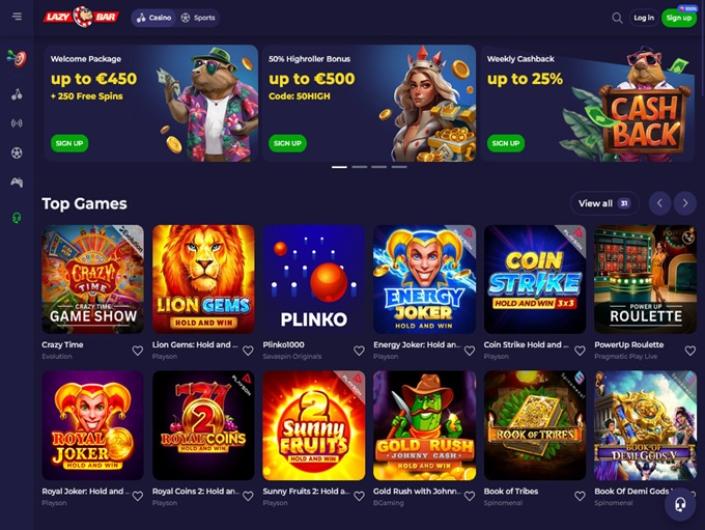Image resolution: width=705 pixels, height=530 pixels.
Task: Select the soccer ball sports sidebar icon
Action: tap(17, 153)
